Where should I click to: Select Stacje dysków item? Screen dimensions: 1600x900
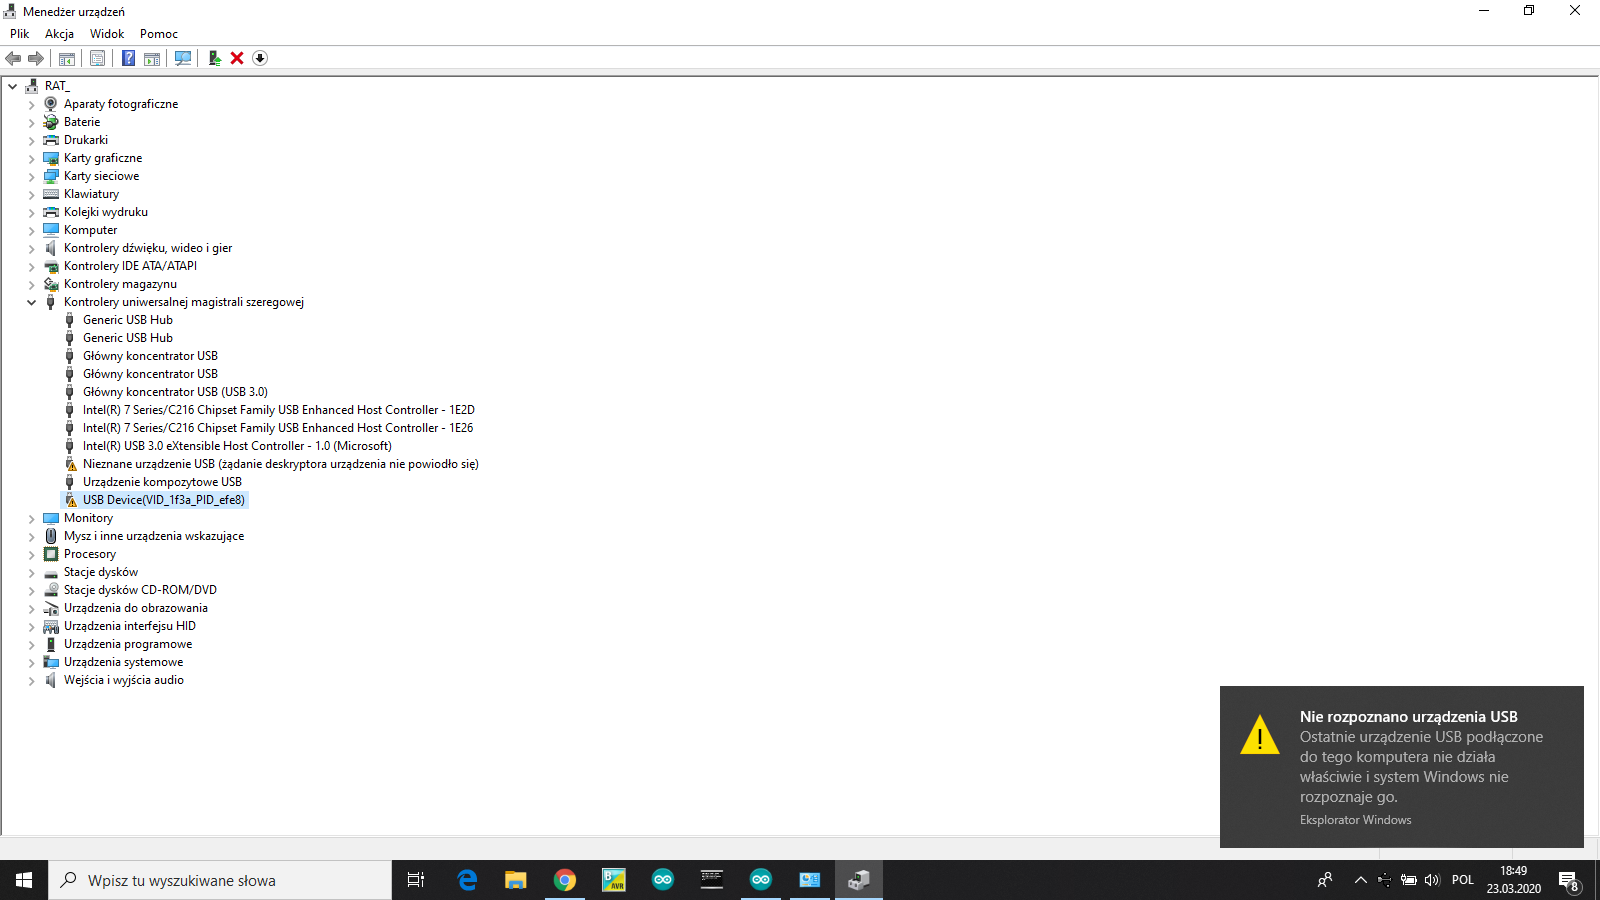click(x=101, y=572)
